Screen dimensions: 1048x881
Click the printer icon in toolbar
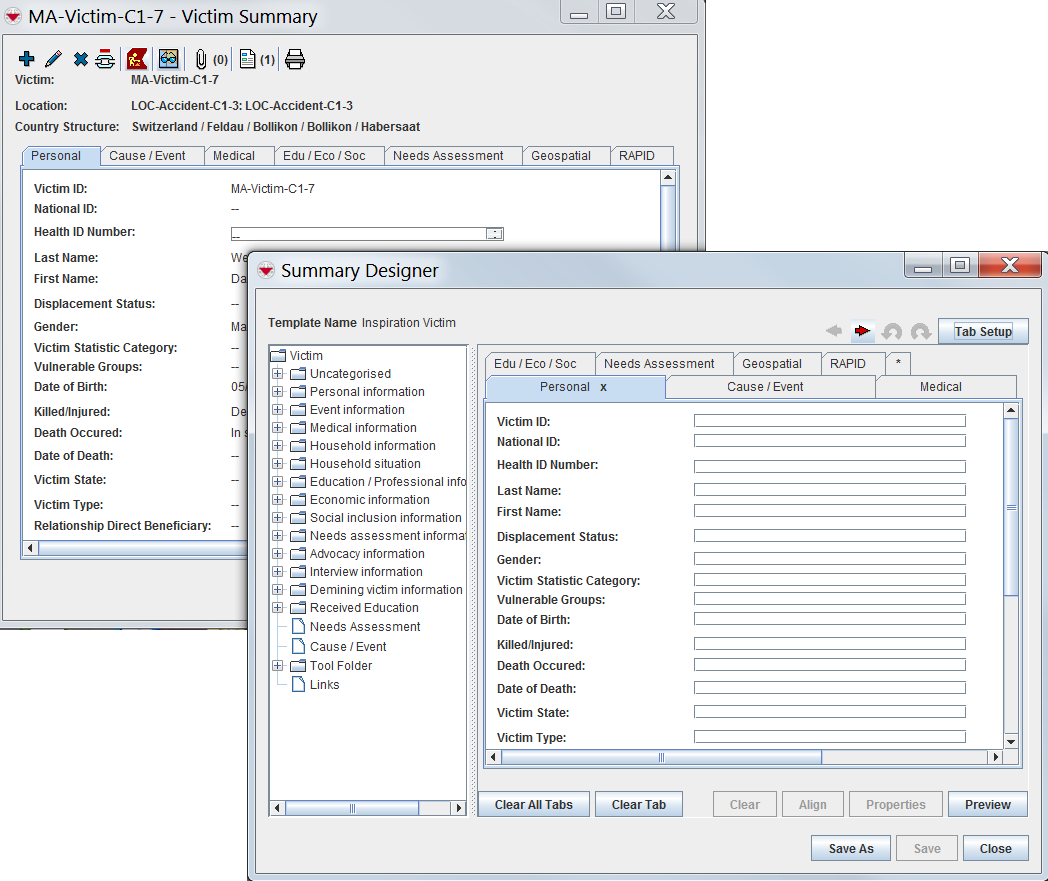295,59
